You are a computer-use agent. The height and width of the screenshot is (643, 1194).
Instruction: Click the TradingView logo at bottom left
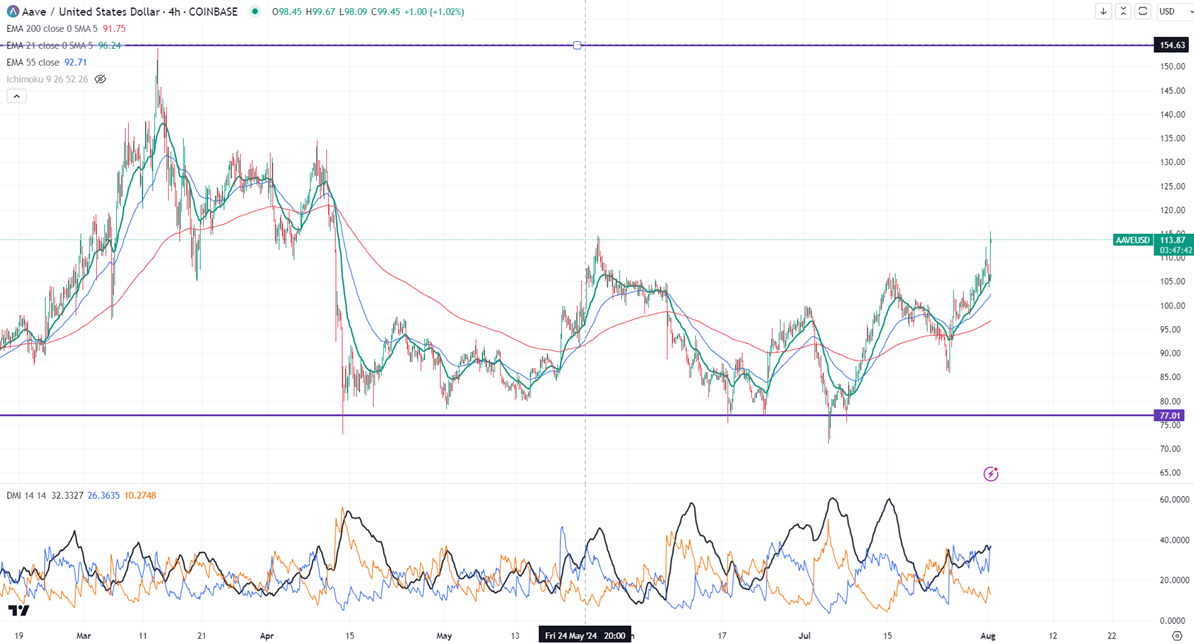[x=19, y=610]
